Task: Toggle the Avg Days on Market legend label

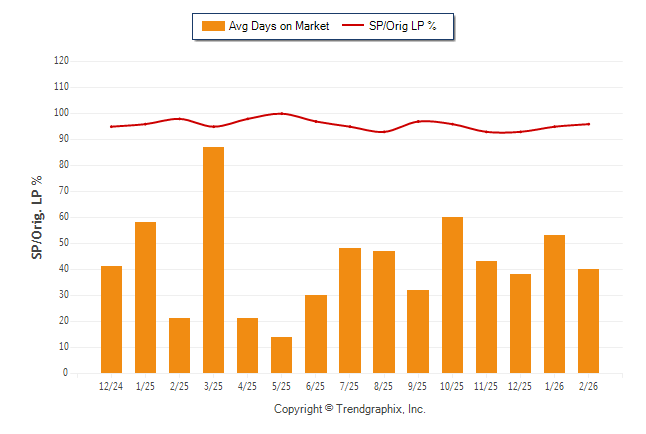Action: click(x=279, y=26)
